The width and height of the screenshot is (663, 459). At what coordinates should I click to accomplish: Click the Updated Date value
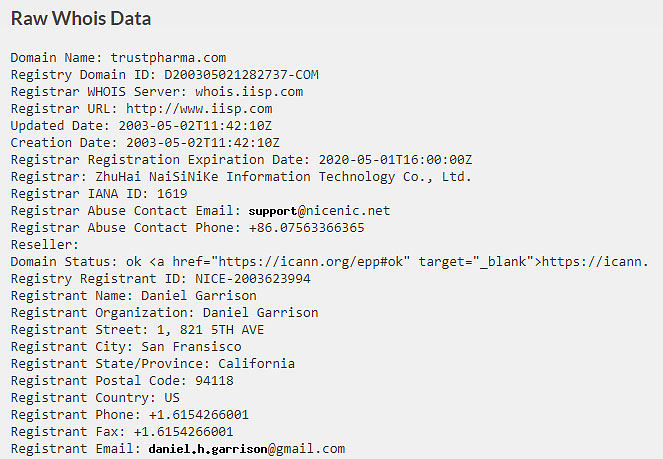pyautogui.click(x=195, y=126)
